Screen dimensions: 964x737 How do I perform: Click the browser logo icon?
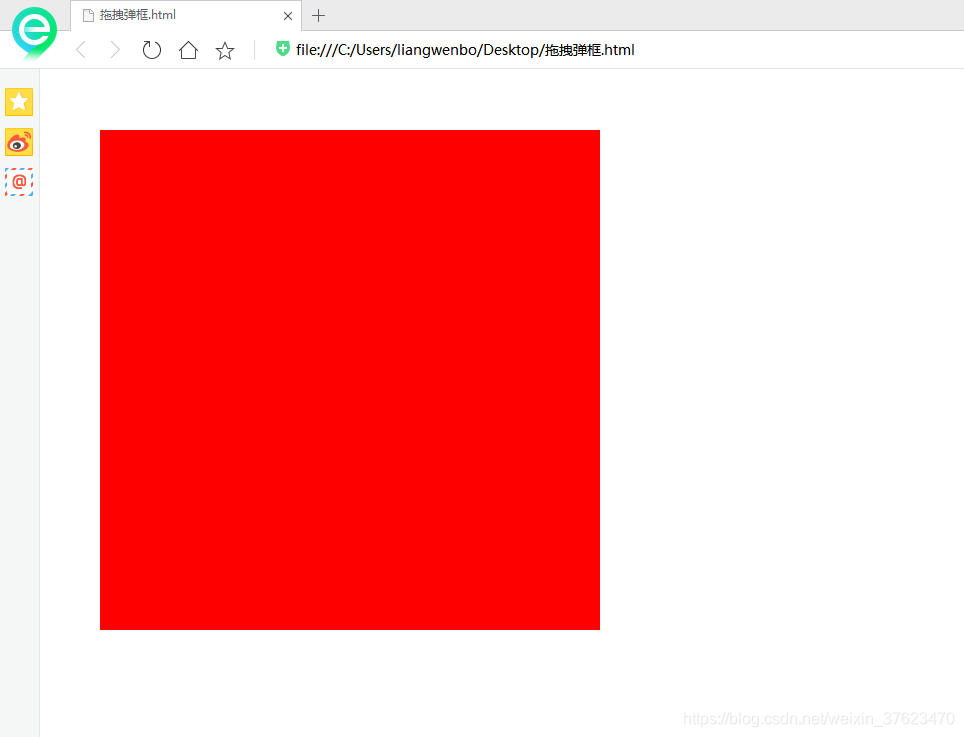(x=34, y=33)
